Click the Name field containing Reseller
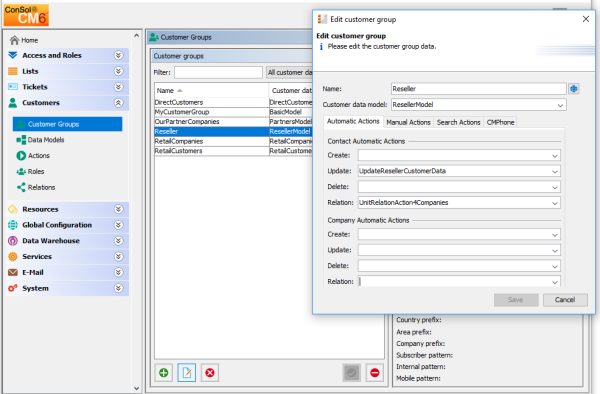This screenshot has width=600, height=394. (x=478, y=89)
